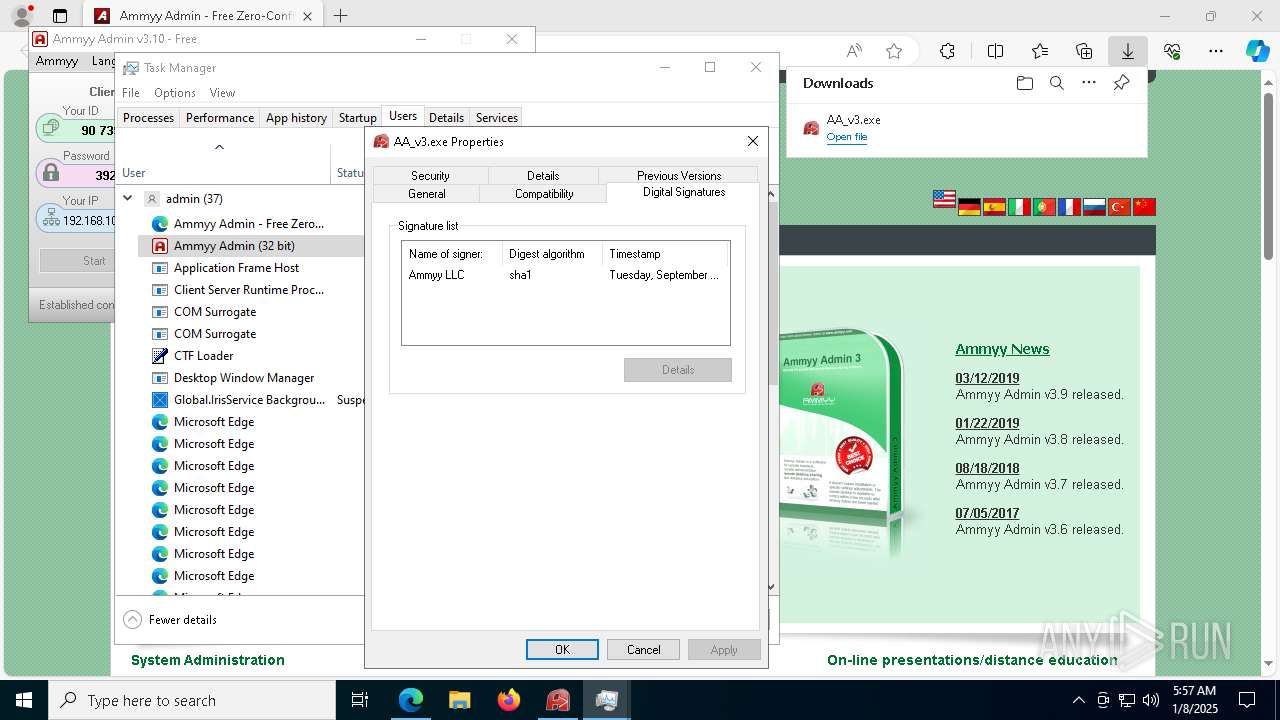Switch to the Security tab
1280x720 pixels.
[430, 175]
